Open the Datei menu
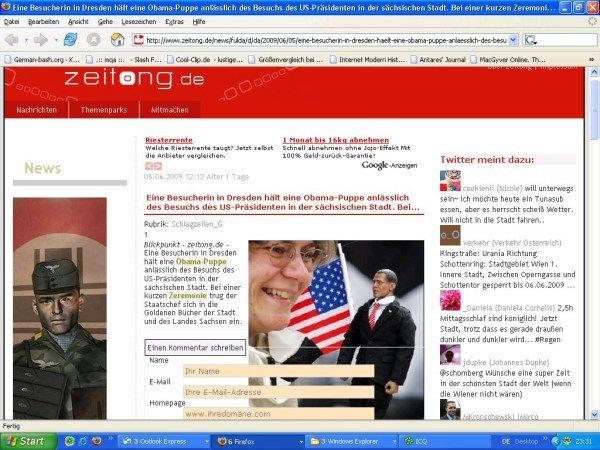The width and height of the screenshot is (600, 450). click(x=11, y=22)
